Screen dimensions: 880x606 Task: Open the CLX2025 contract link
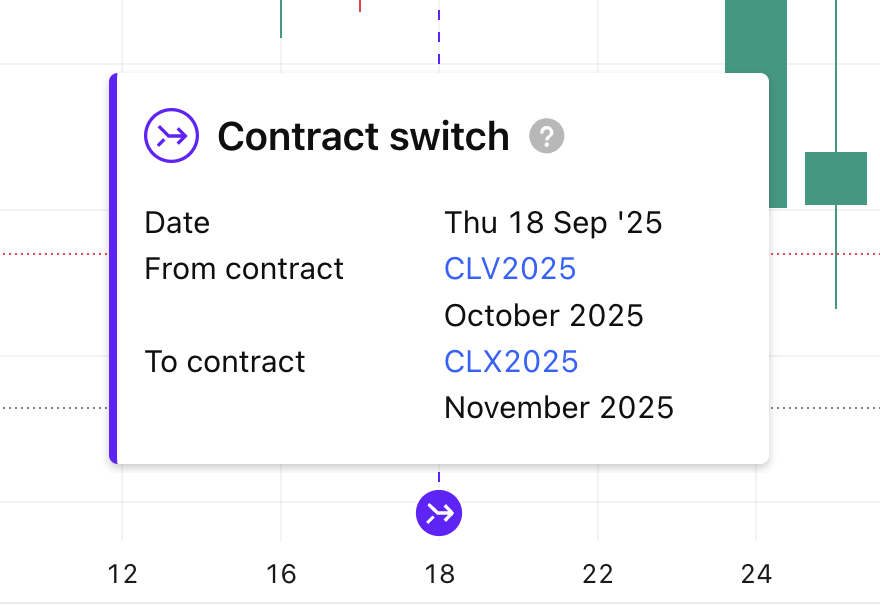(511, 361)
